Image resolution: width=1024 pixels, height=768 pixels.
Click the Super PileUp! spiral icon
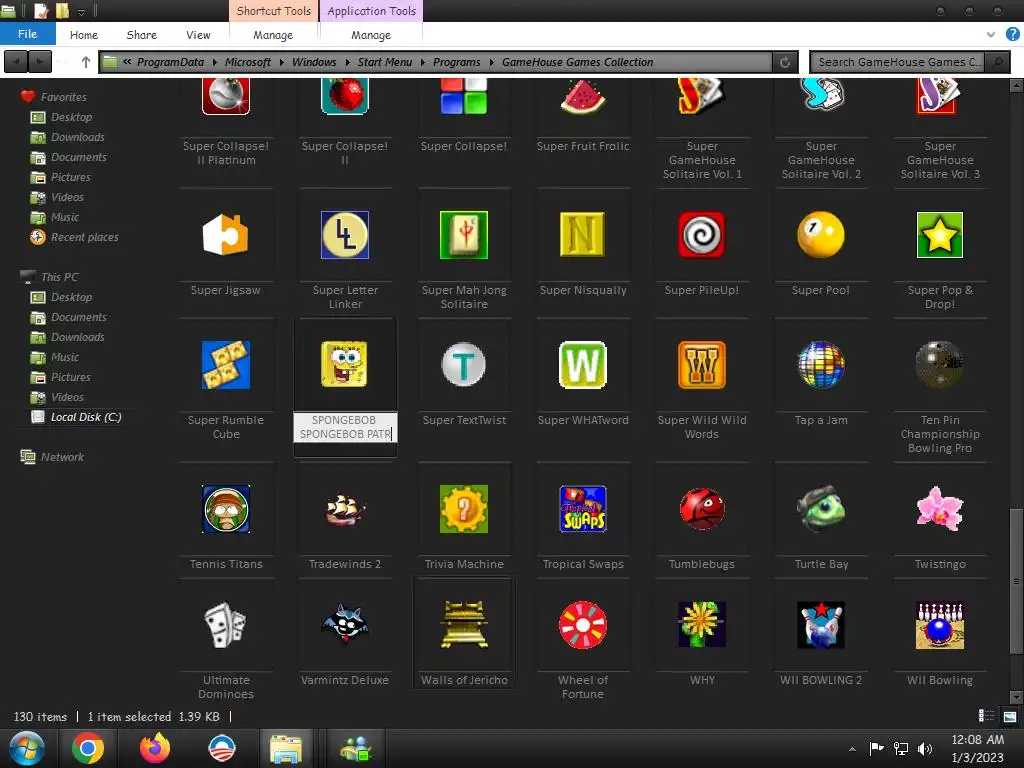pos(702,234)
